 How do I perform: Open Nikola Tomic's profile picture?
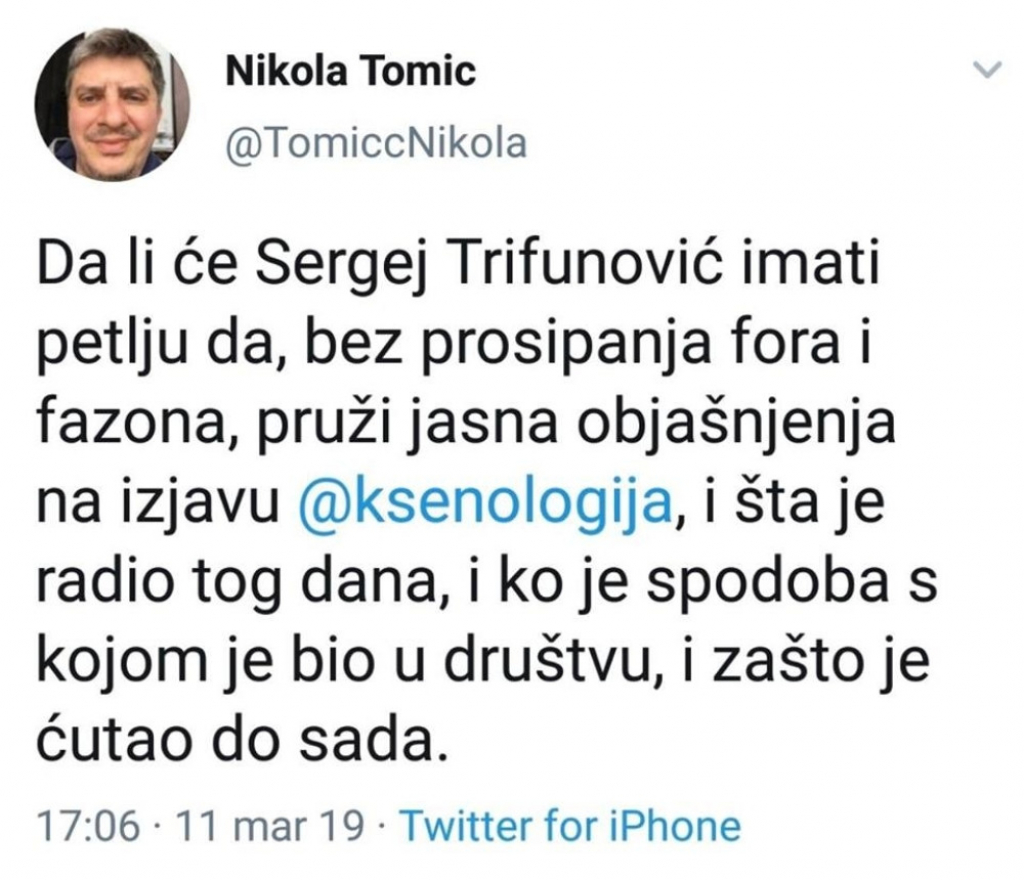pos(112,105)
